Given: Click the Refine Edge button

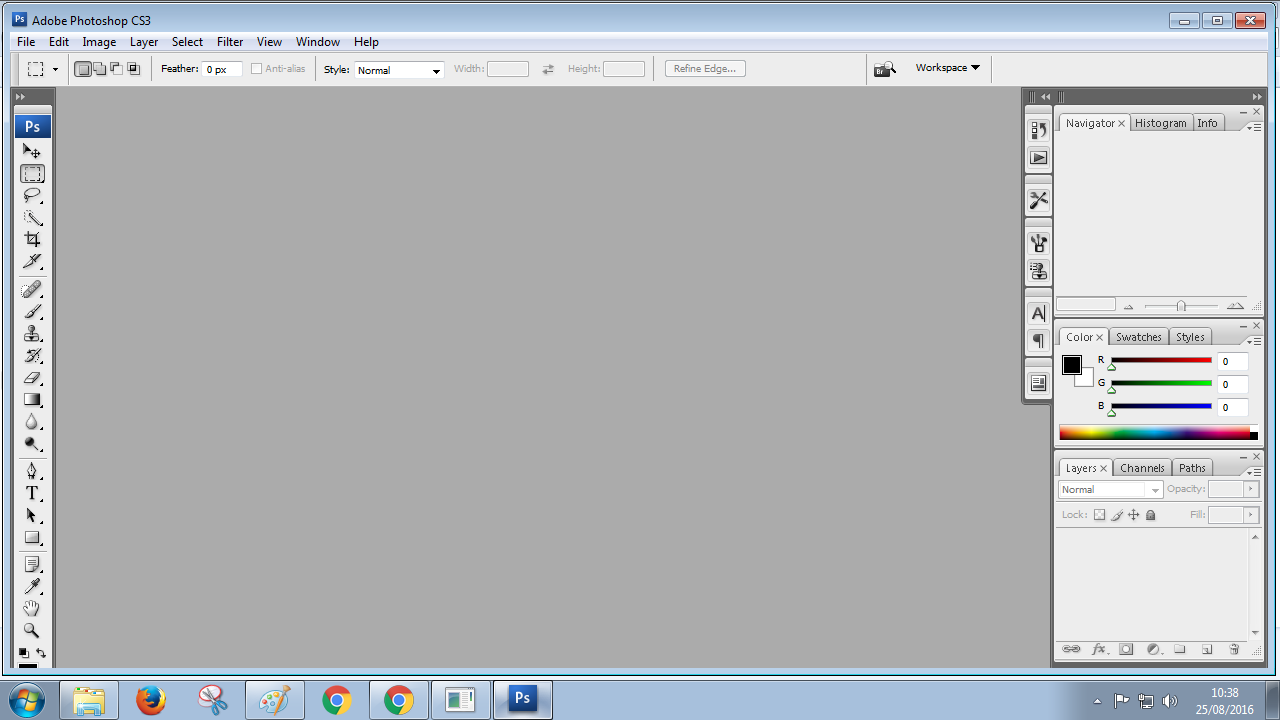Looking at the screenshot, I should [x=705, y=69].
